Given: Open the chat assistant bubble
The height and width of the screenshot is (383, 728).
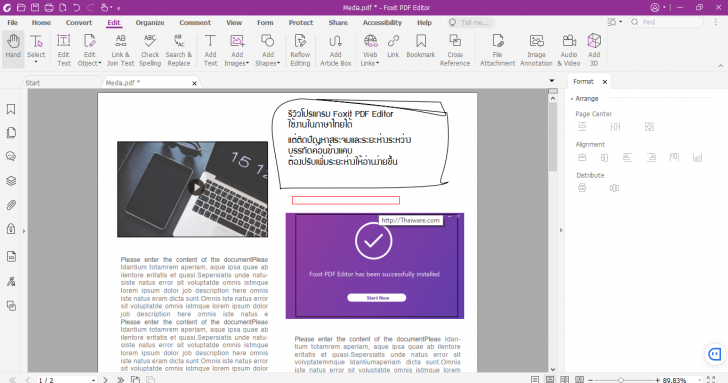Looking at the screenshot, I should (x=715, y=354).
